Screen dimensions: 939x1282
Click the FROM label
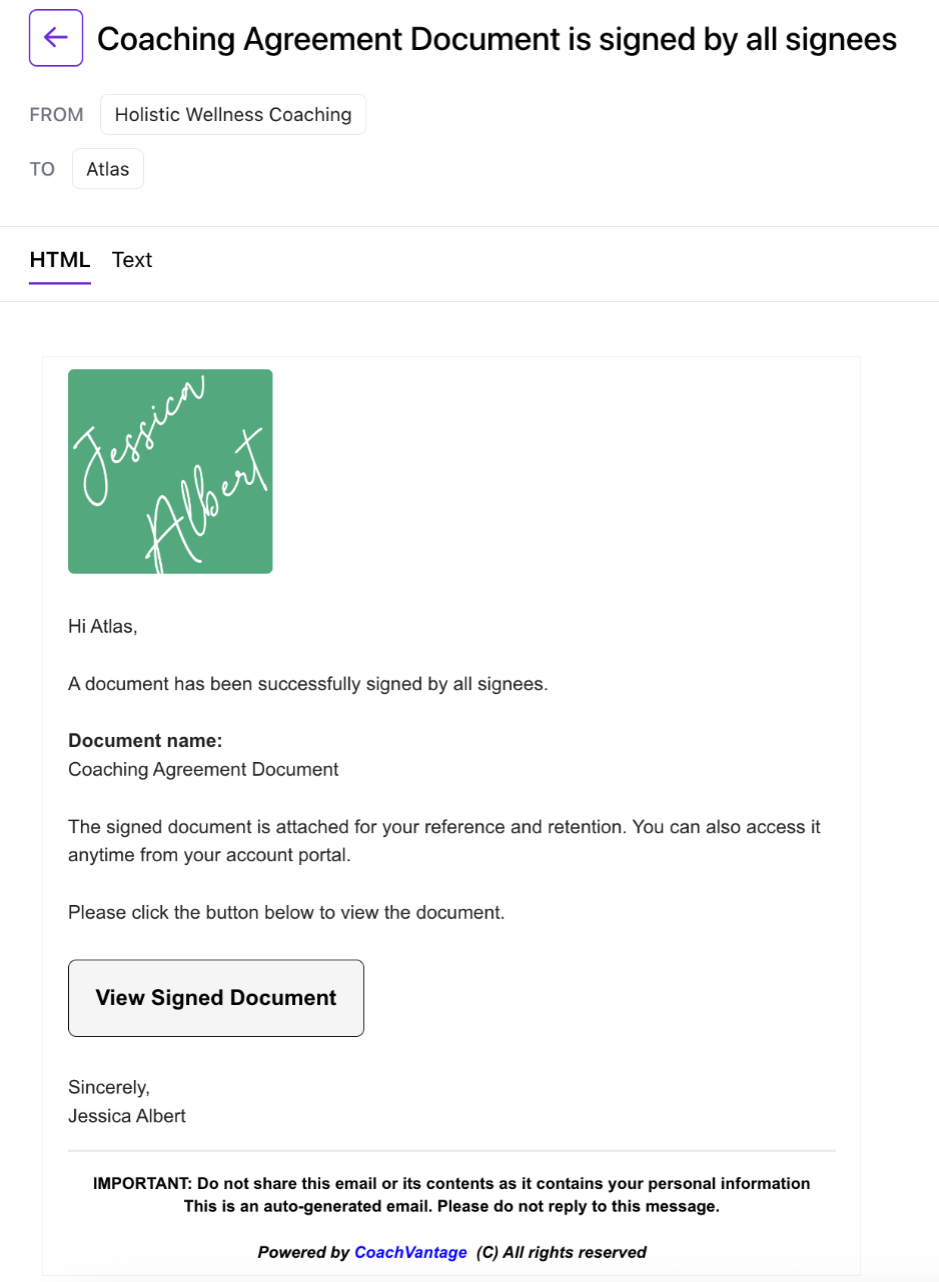tap(57, 115)
